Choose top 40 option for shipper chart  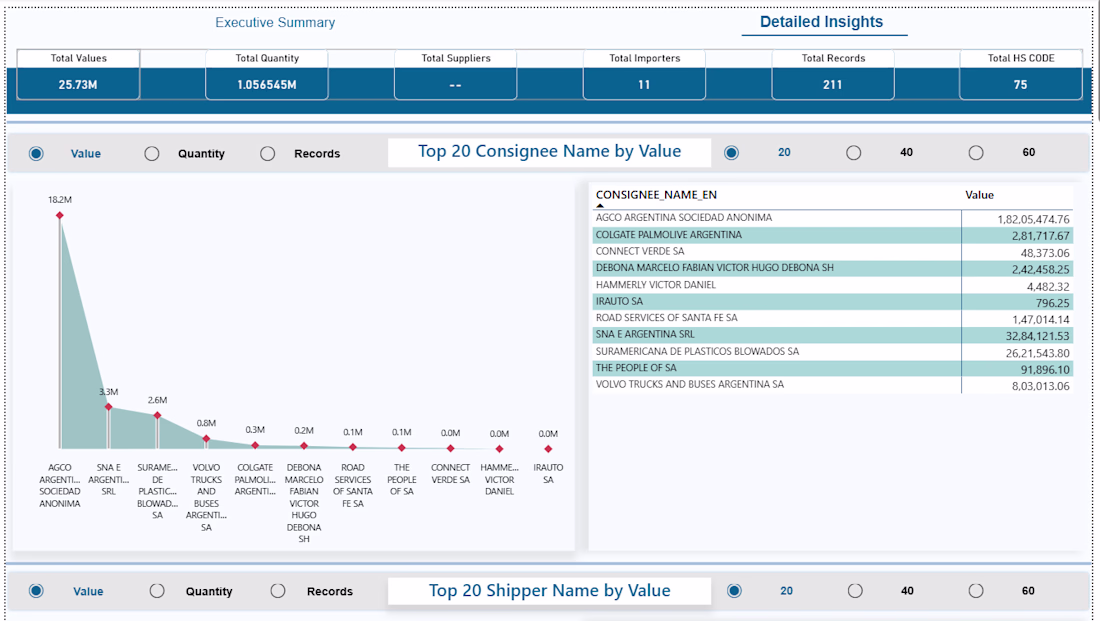(855, 591)
